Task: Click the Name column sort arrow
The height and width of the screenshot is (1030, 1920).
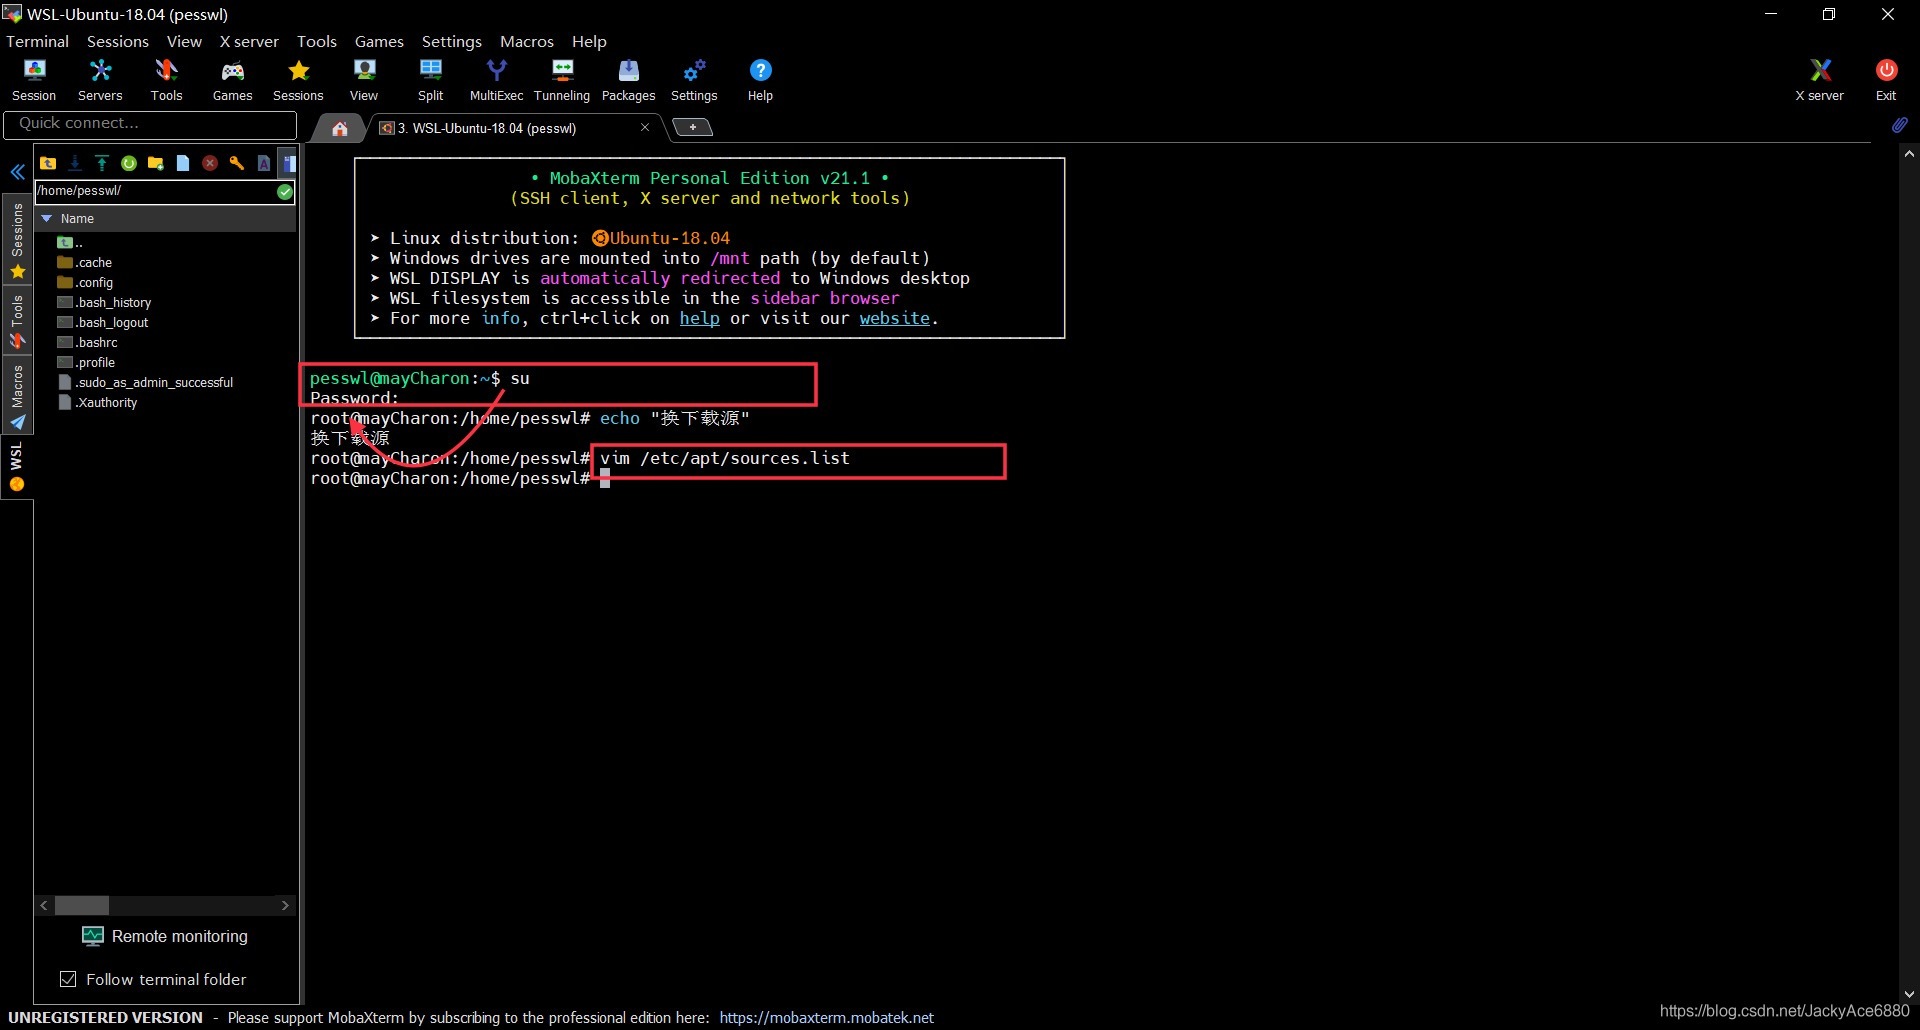Action: pyautogui.click(x=46, y=218)
